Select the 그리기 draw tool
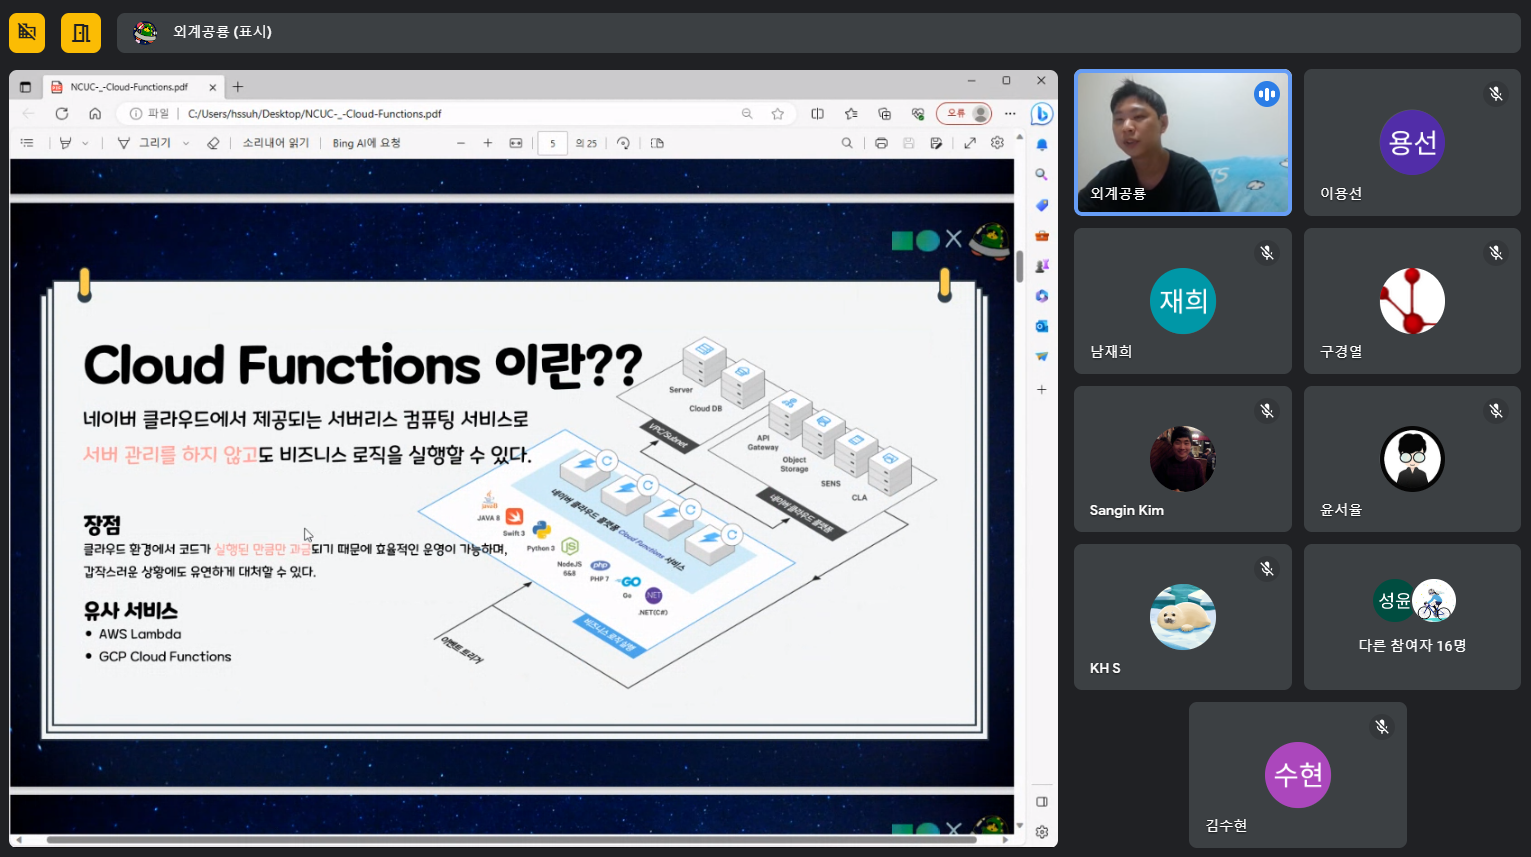The height and width of the screenshot is (857, 1531). pyautogui.click(x=144, y=143)
